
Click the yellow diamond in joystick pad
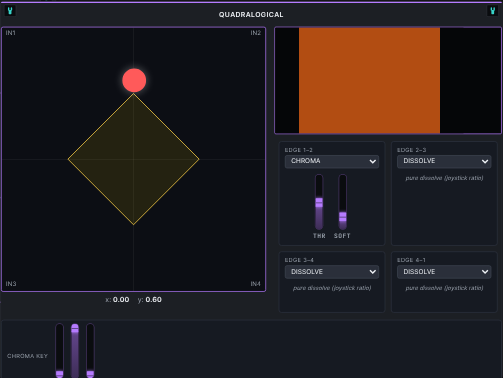click(134, 159)
